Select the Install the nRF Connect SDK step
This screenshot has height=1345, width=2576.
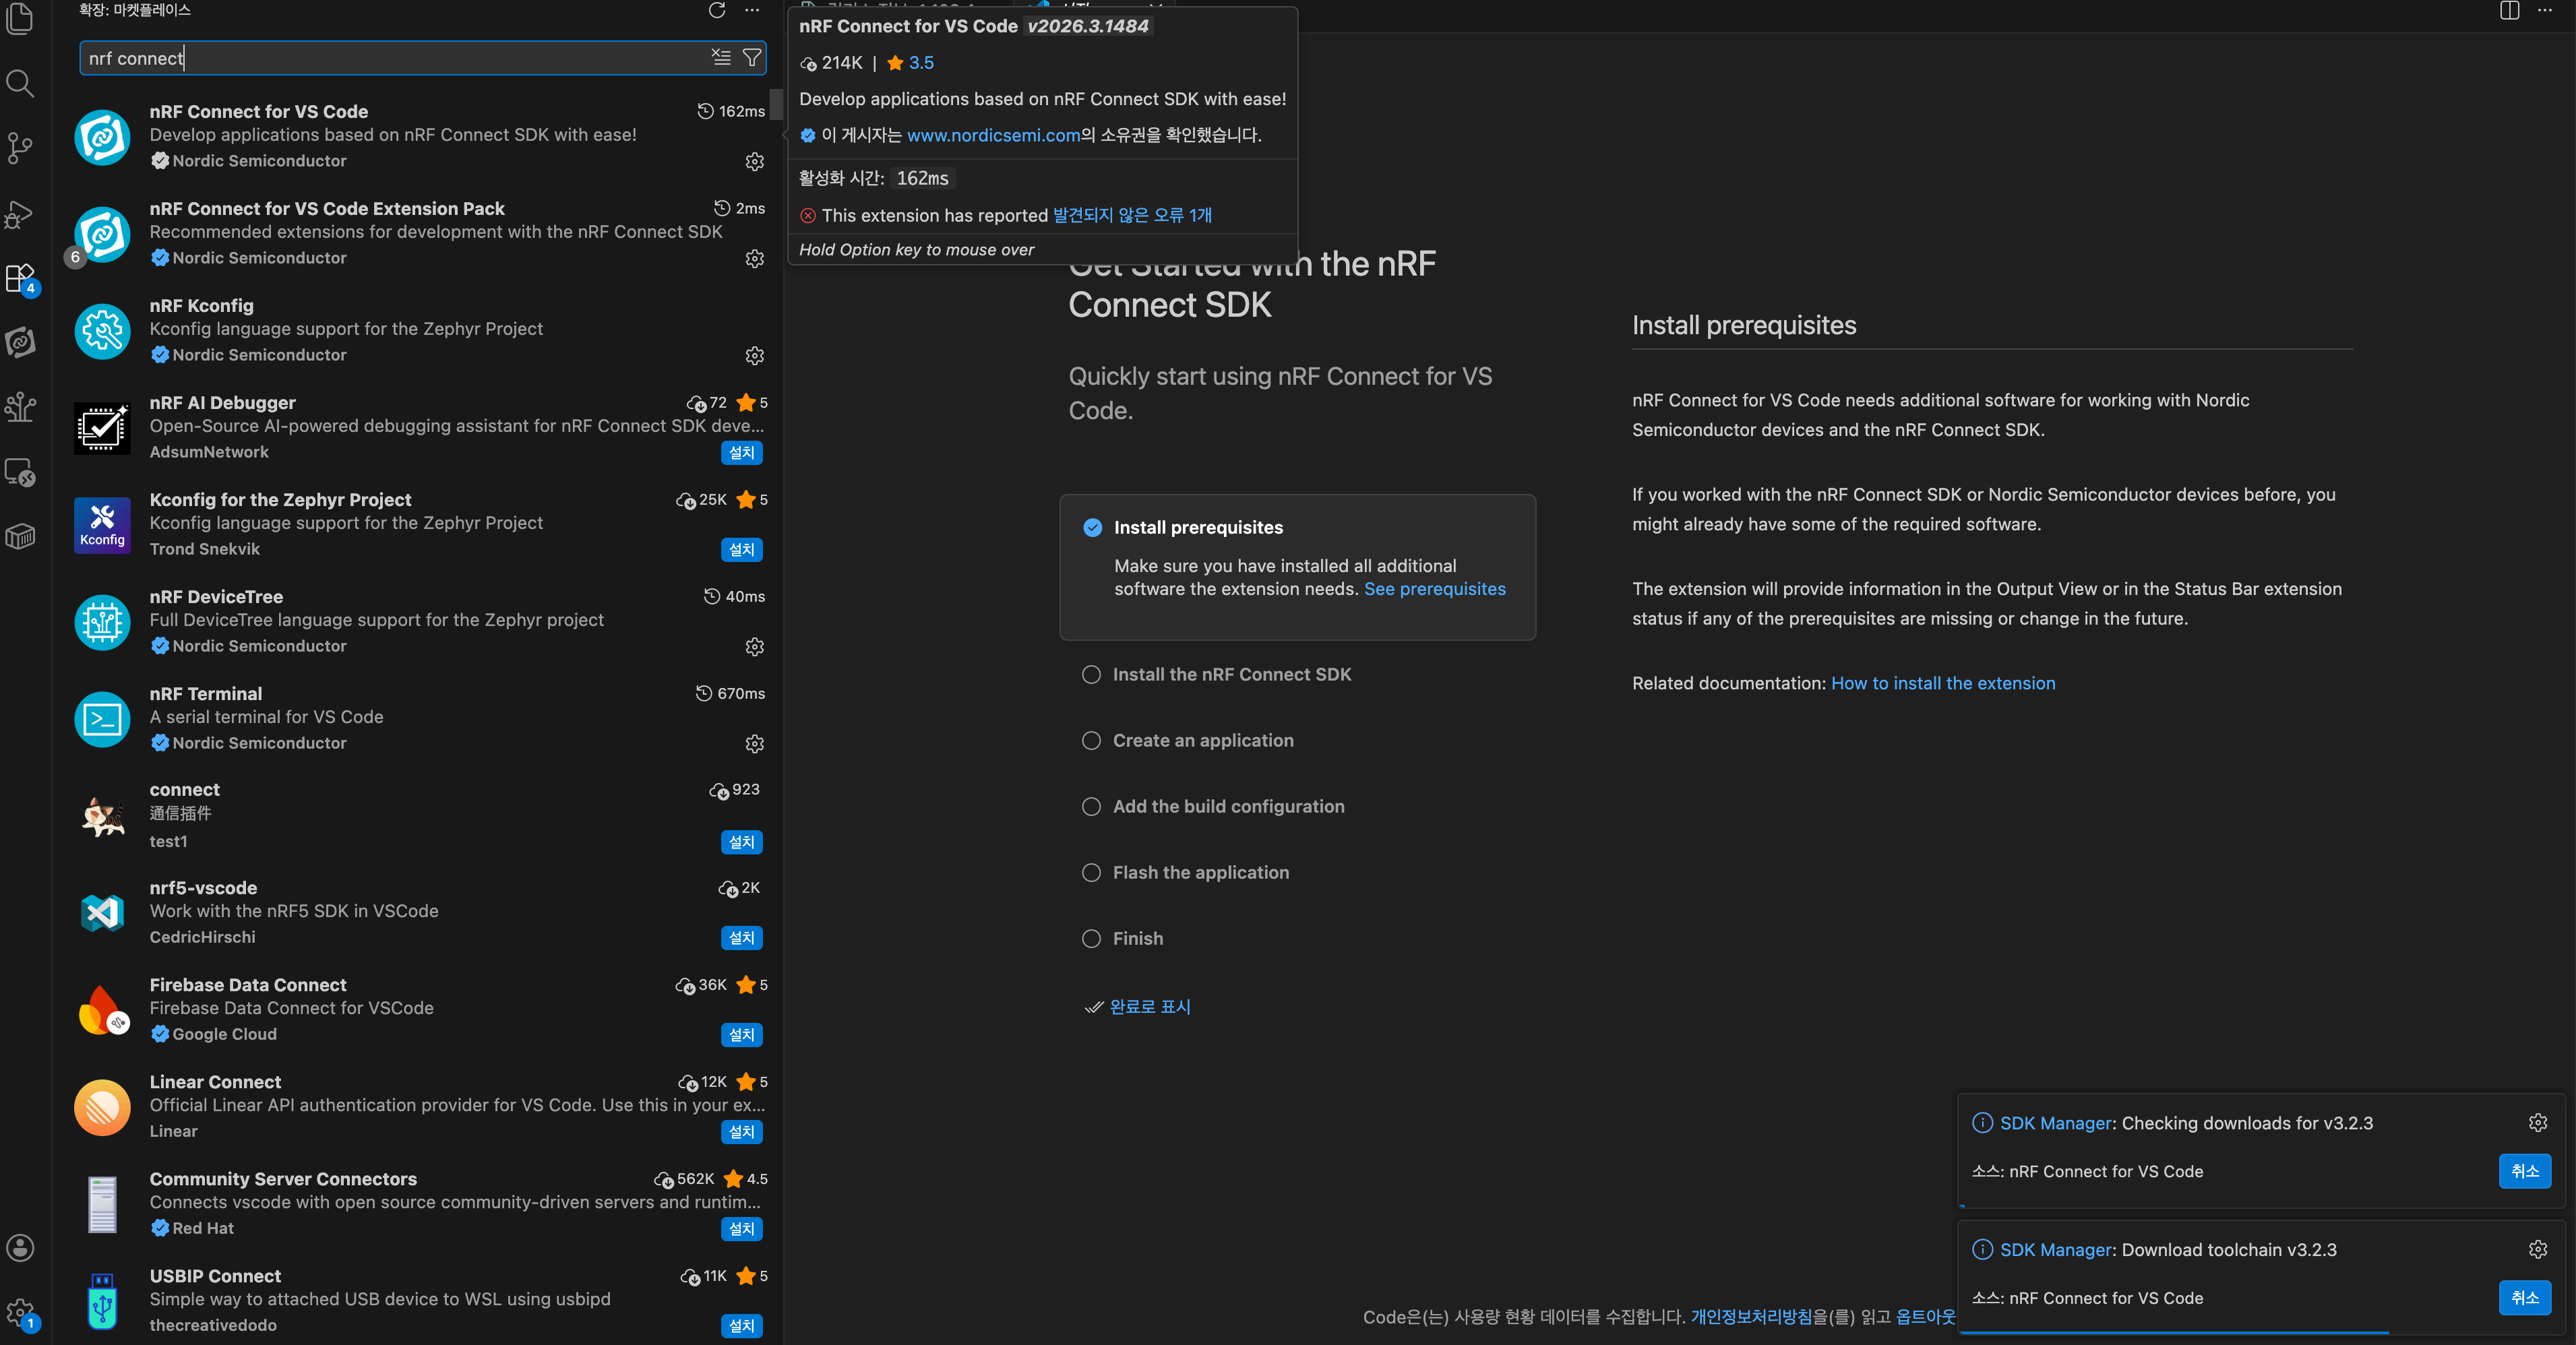[x=1231, y=675]
